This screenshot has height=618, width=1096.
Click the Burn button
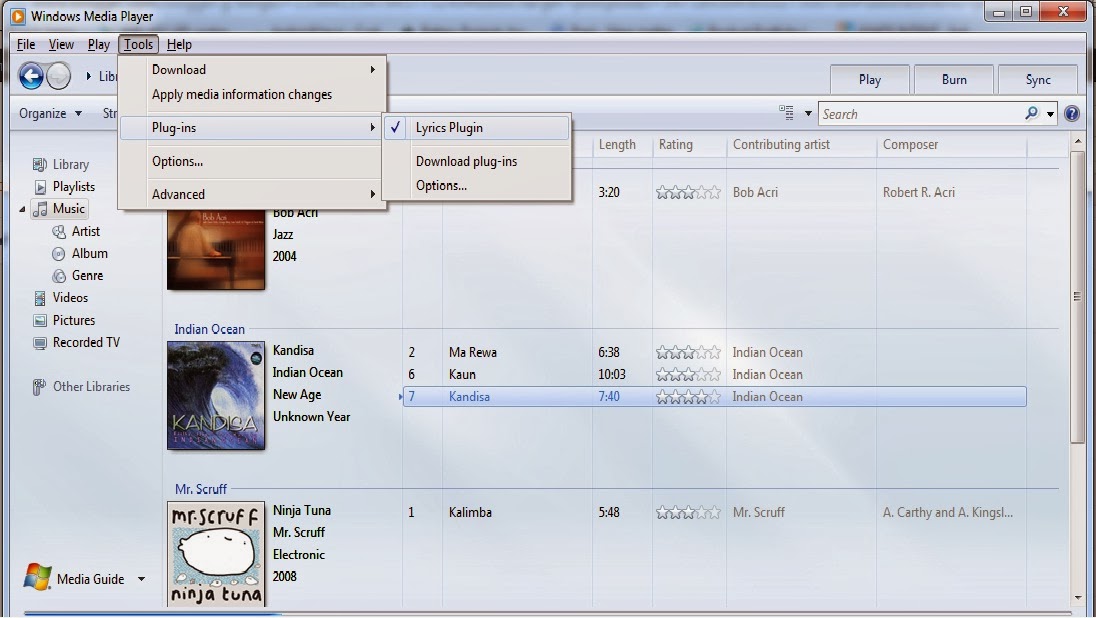coord(953,78)
